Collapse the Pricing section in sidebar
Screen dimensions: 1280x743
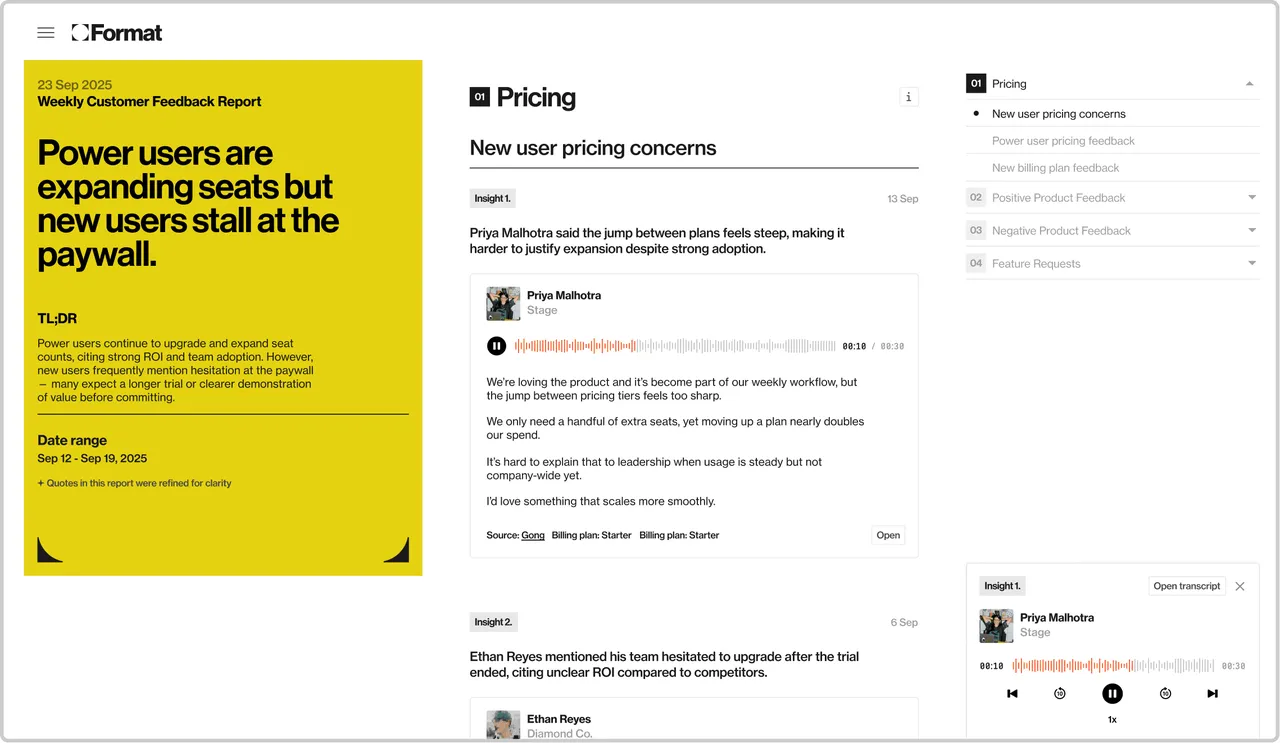tap(1250, 84)
